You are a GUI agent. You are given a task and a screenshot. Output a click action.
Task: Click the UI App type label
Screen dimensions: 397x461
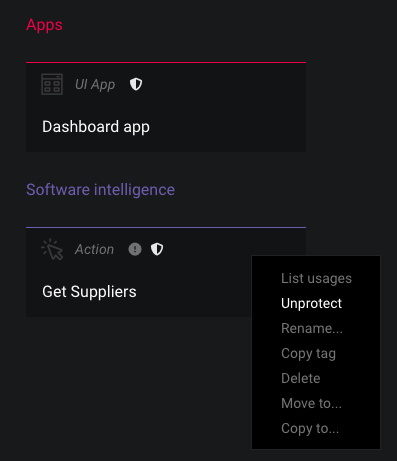[x=95, y=84]
